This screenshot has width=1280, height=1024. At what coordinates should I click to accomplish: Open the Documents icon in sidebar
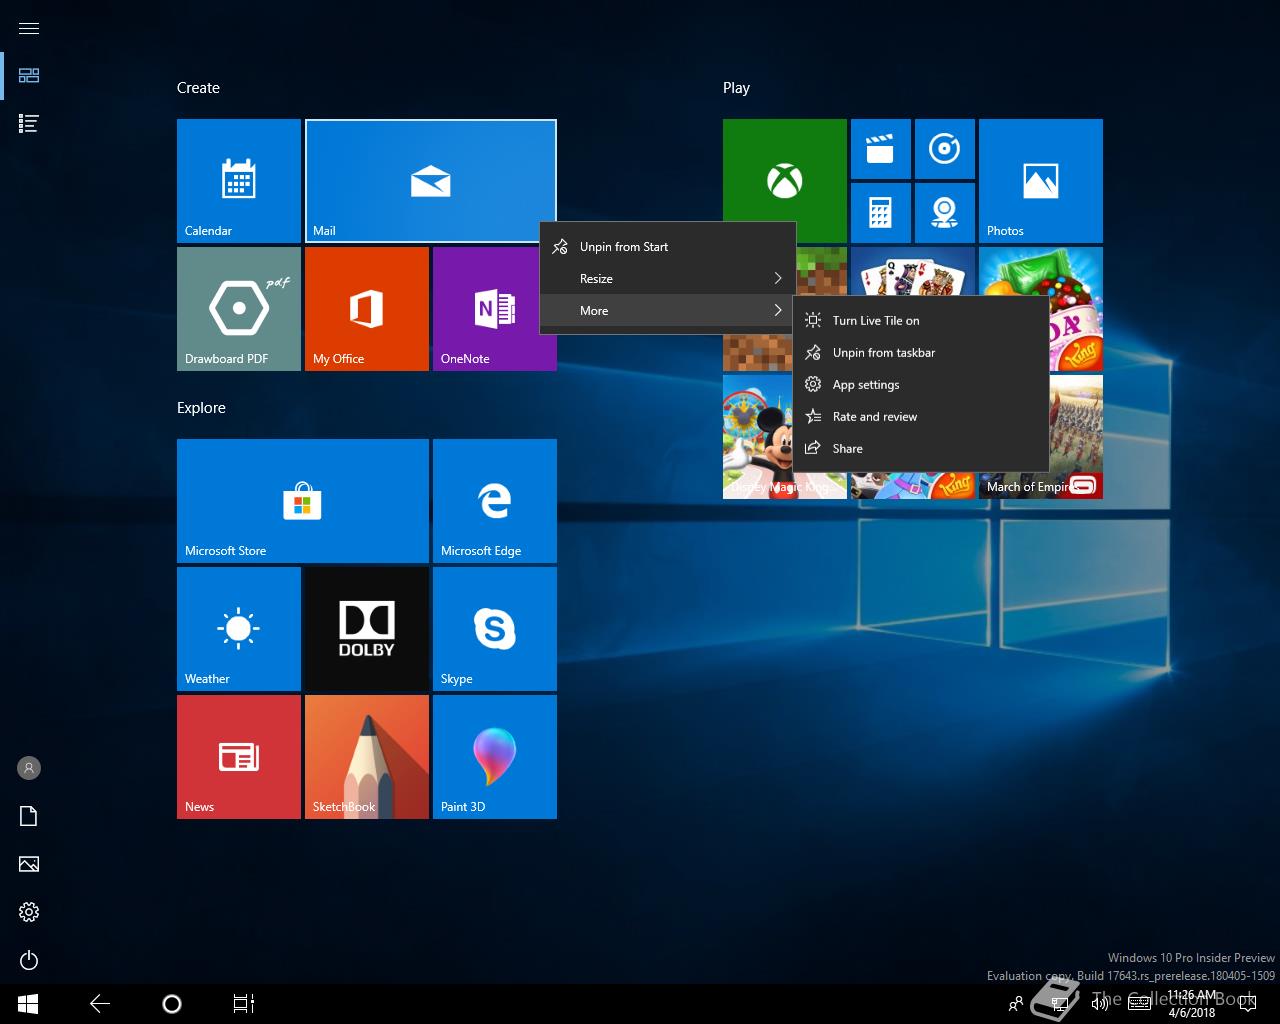click(29, 816)
